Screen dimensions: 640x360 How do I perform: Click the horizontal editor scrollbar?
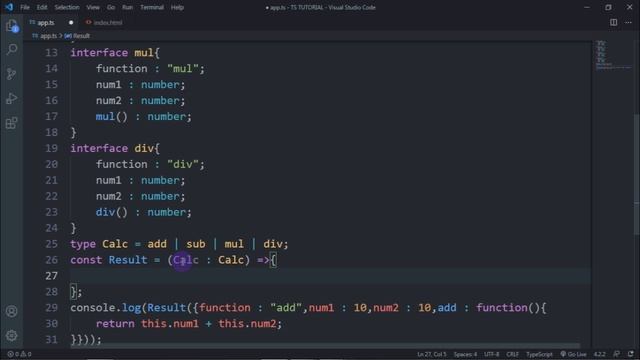tap(325, 346)
